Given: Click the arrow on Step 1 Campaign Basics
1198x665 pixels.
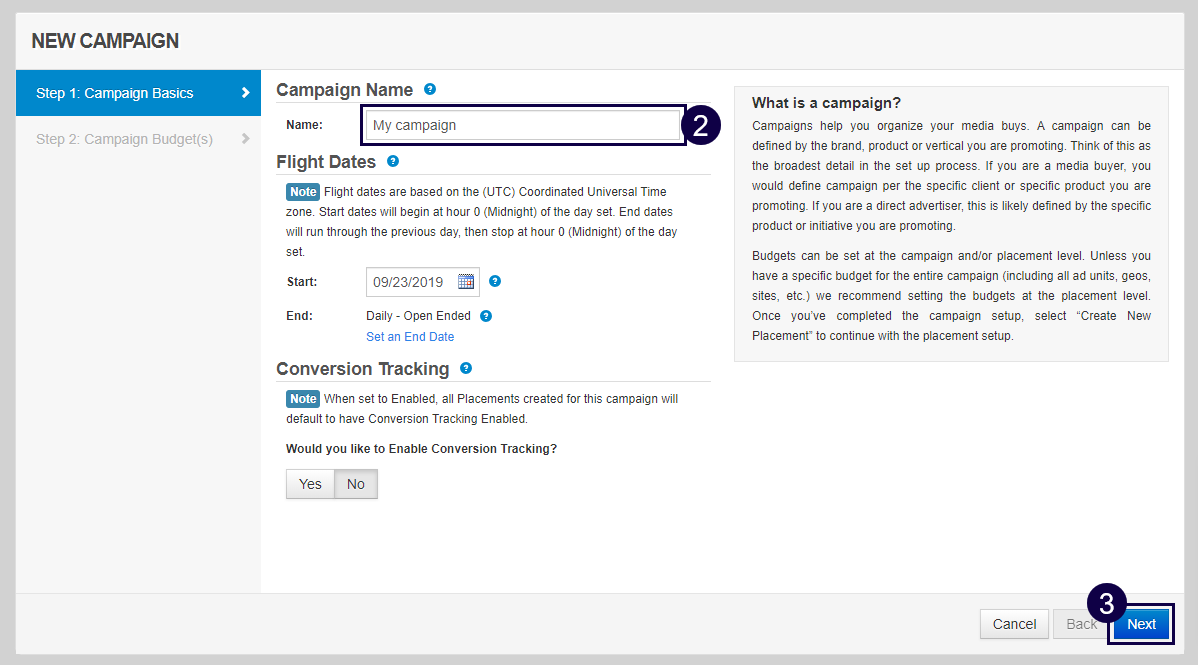Looking at the screenshot, I should (246, 93).
